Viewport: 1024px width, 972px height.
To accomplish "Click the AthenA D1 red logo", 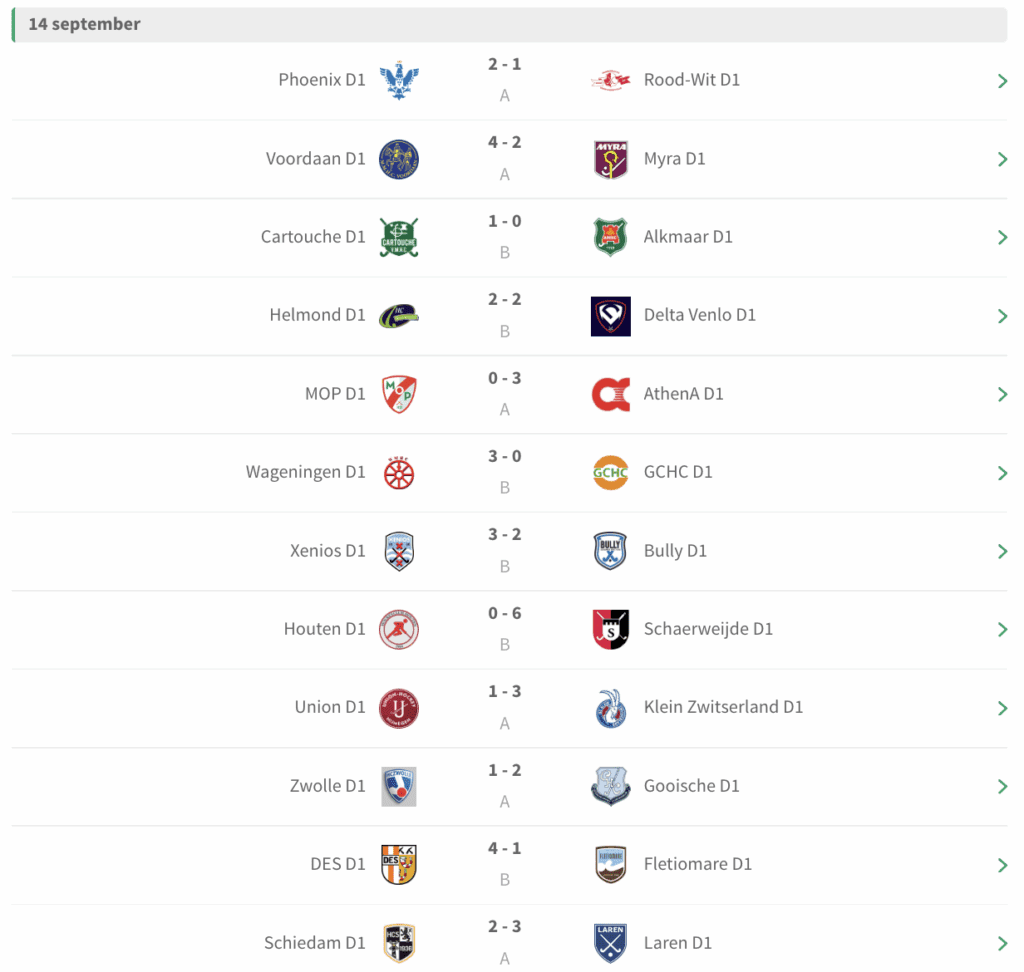I will click(610, 394).
